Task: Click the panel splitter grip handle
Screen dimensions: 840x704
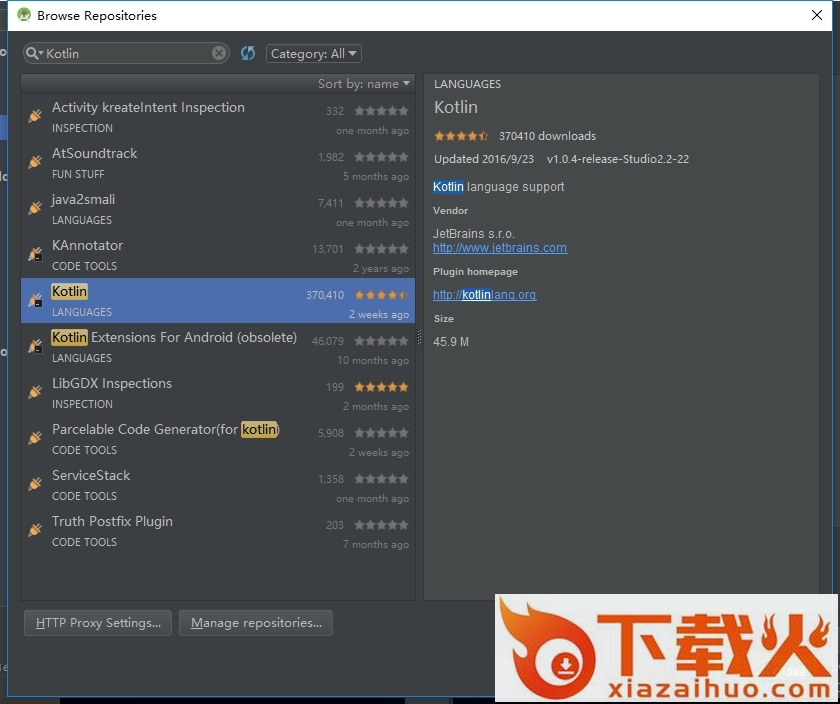Action: coord(419,337)
